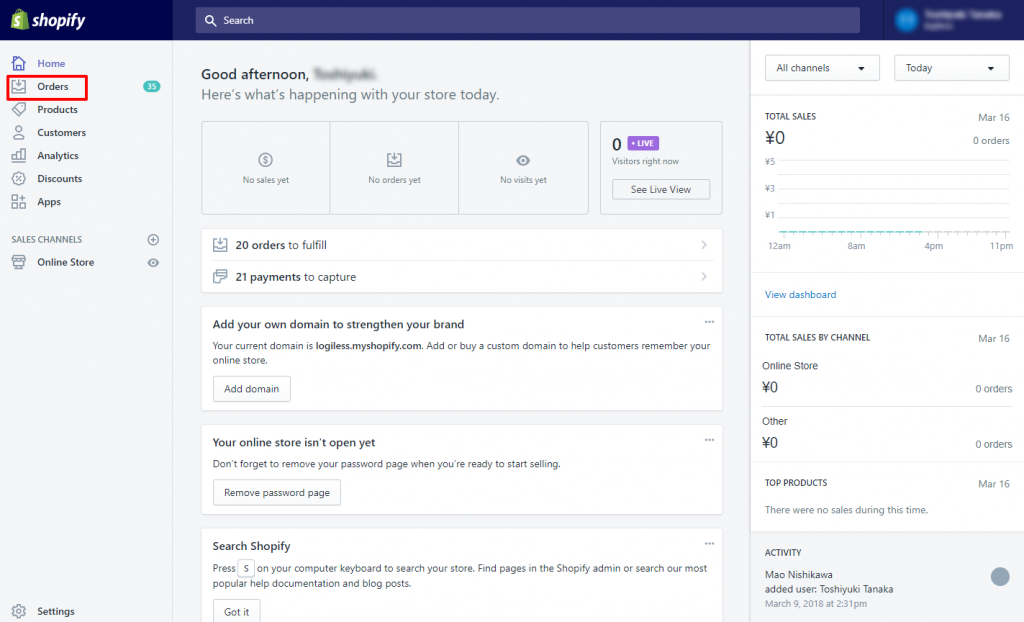Click the activity user avatar circle
The width and height of the screenshot is (1024, 622).
point(1000,576)
